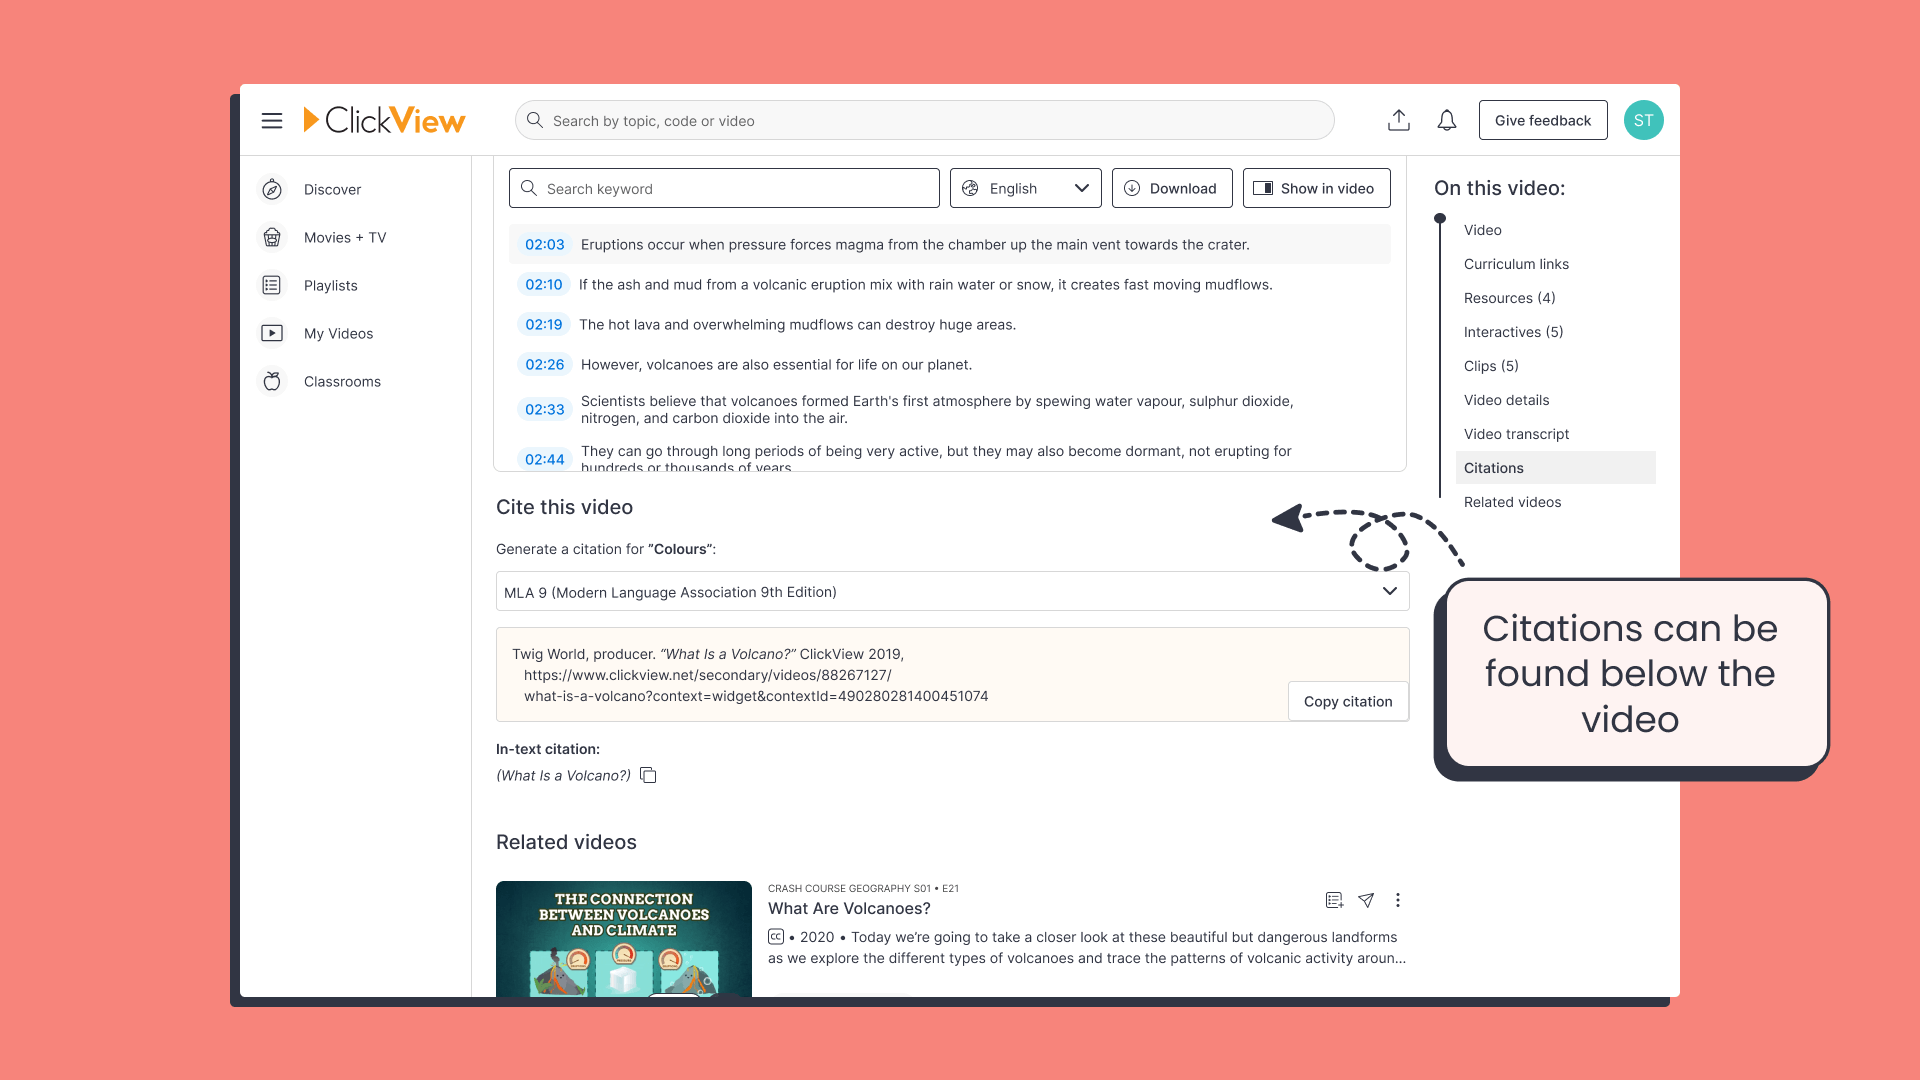
Task: Open the notifications bell
Action: click(1447, 121)
